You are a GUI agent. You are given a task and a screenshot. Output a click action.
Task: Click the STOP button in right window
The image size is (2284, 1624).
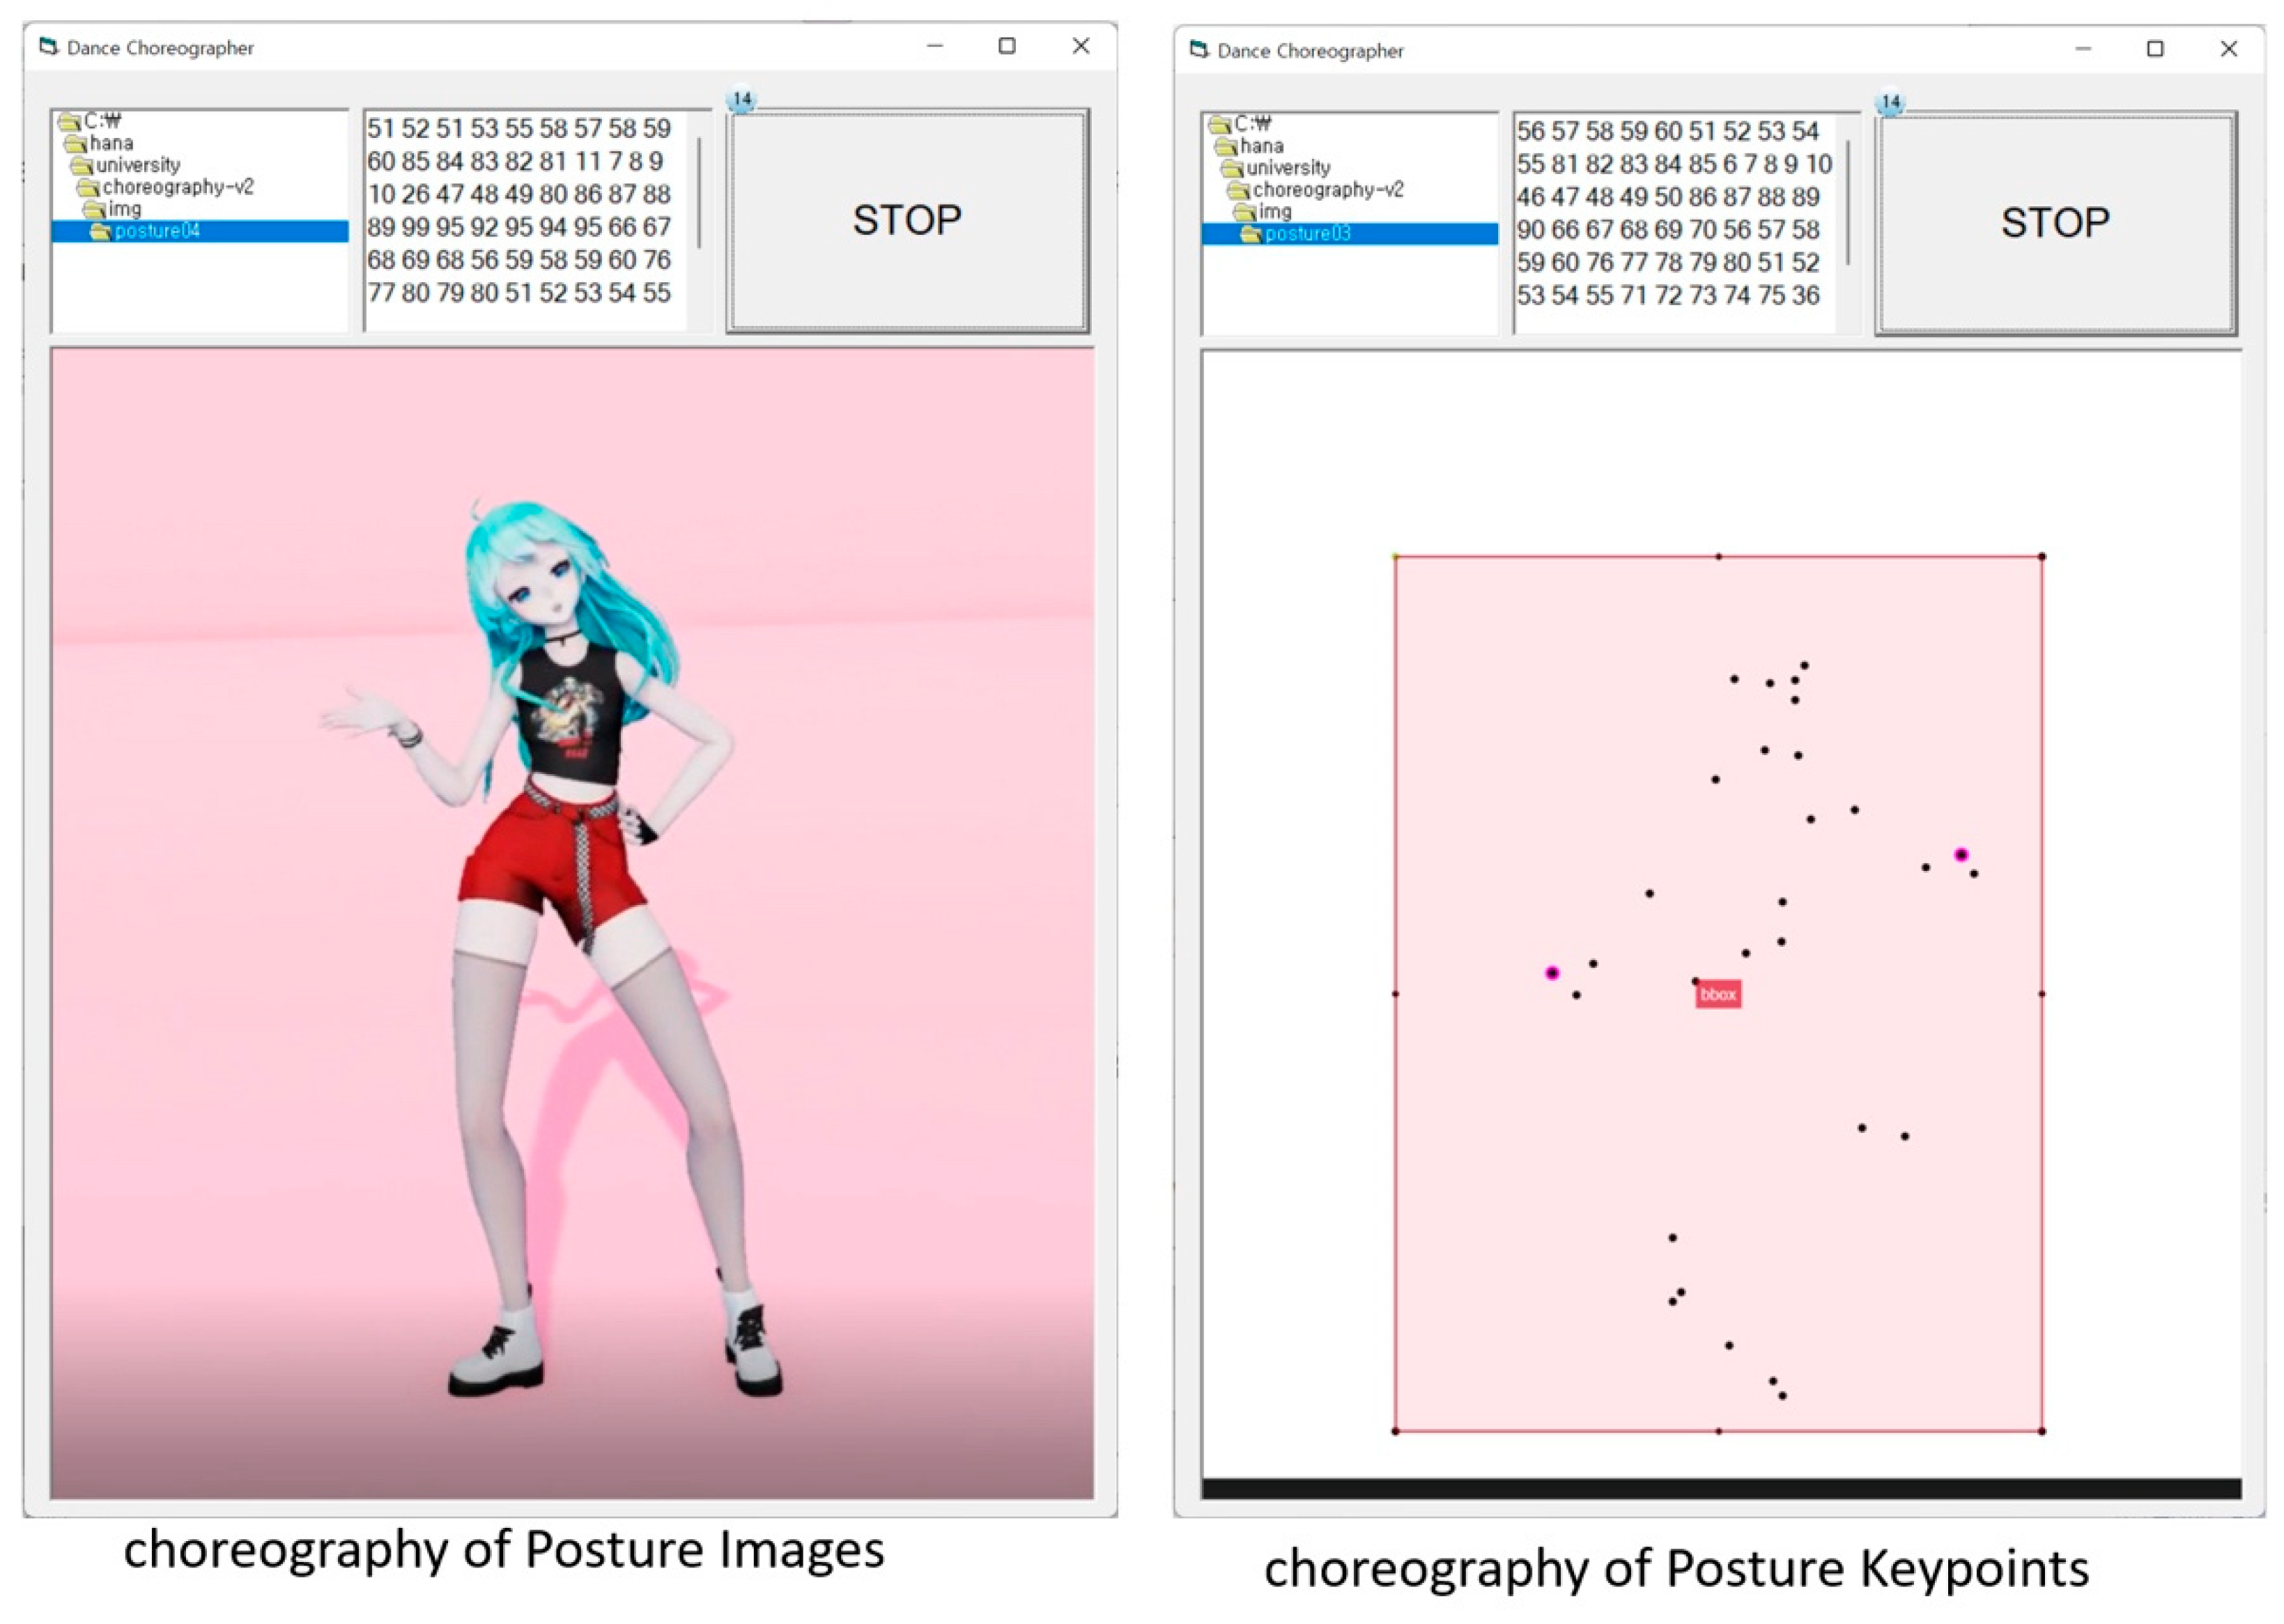2054,223
